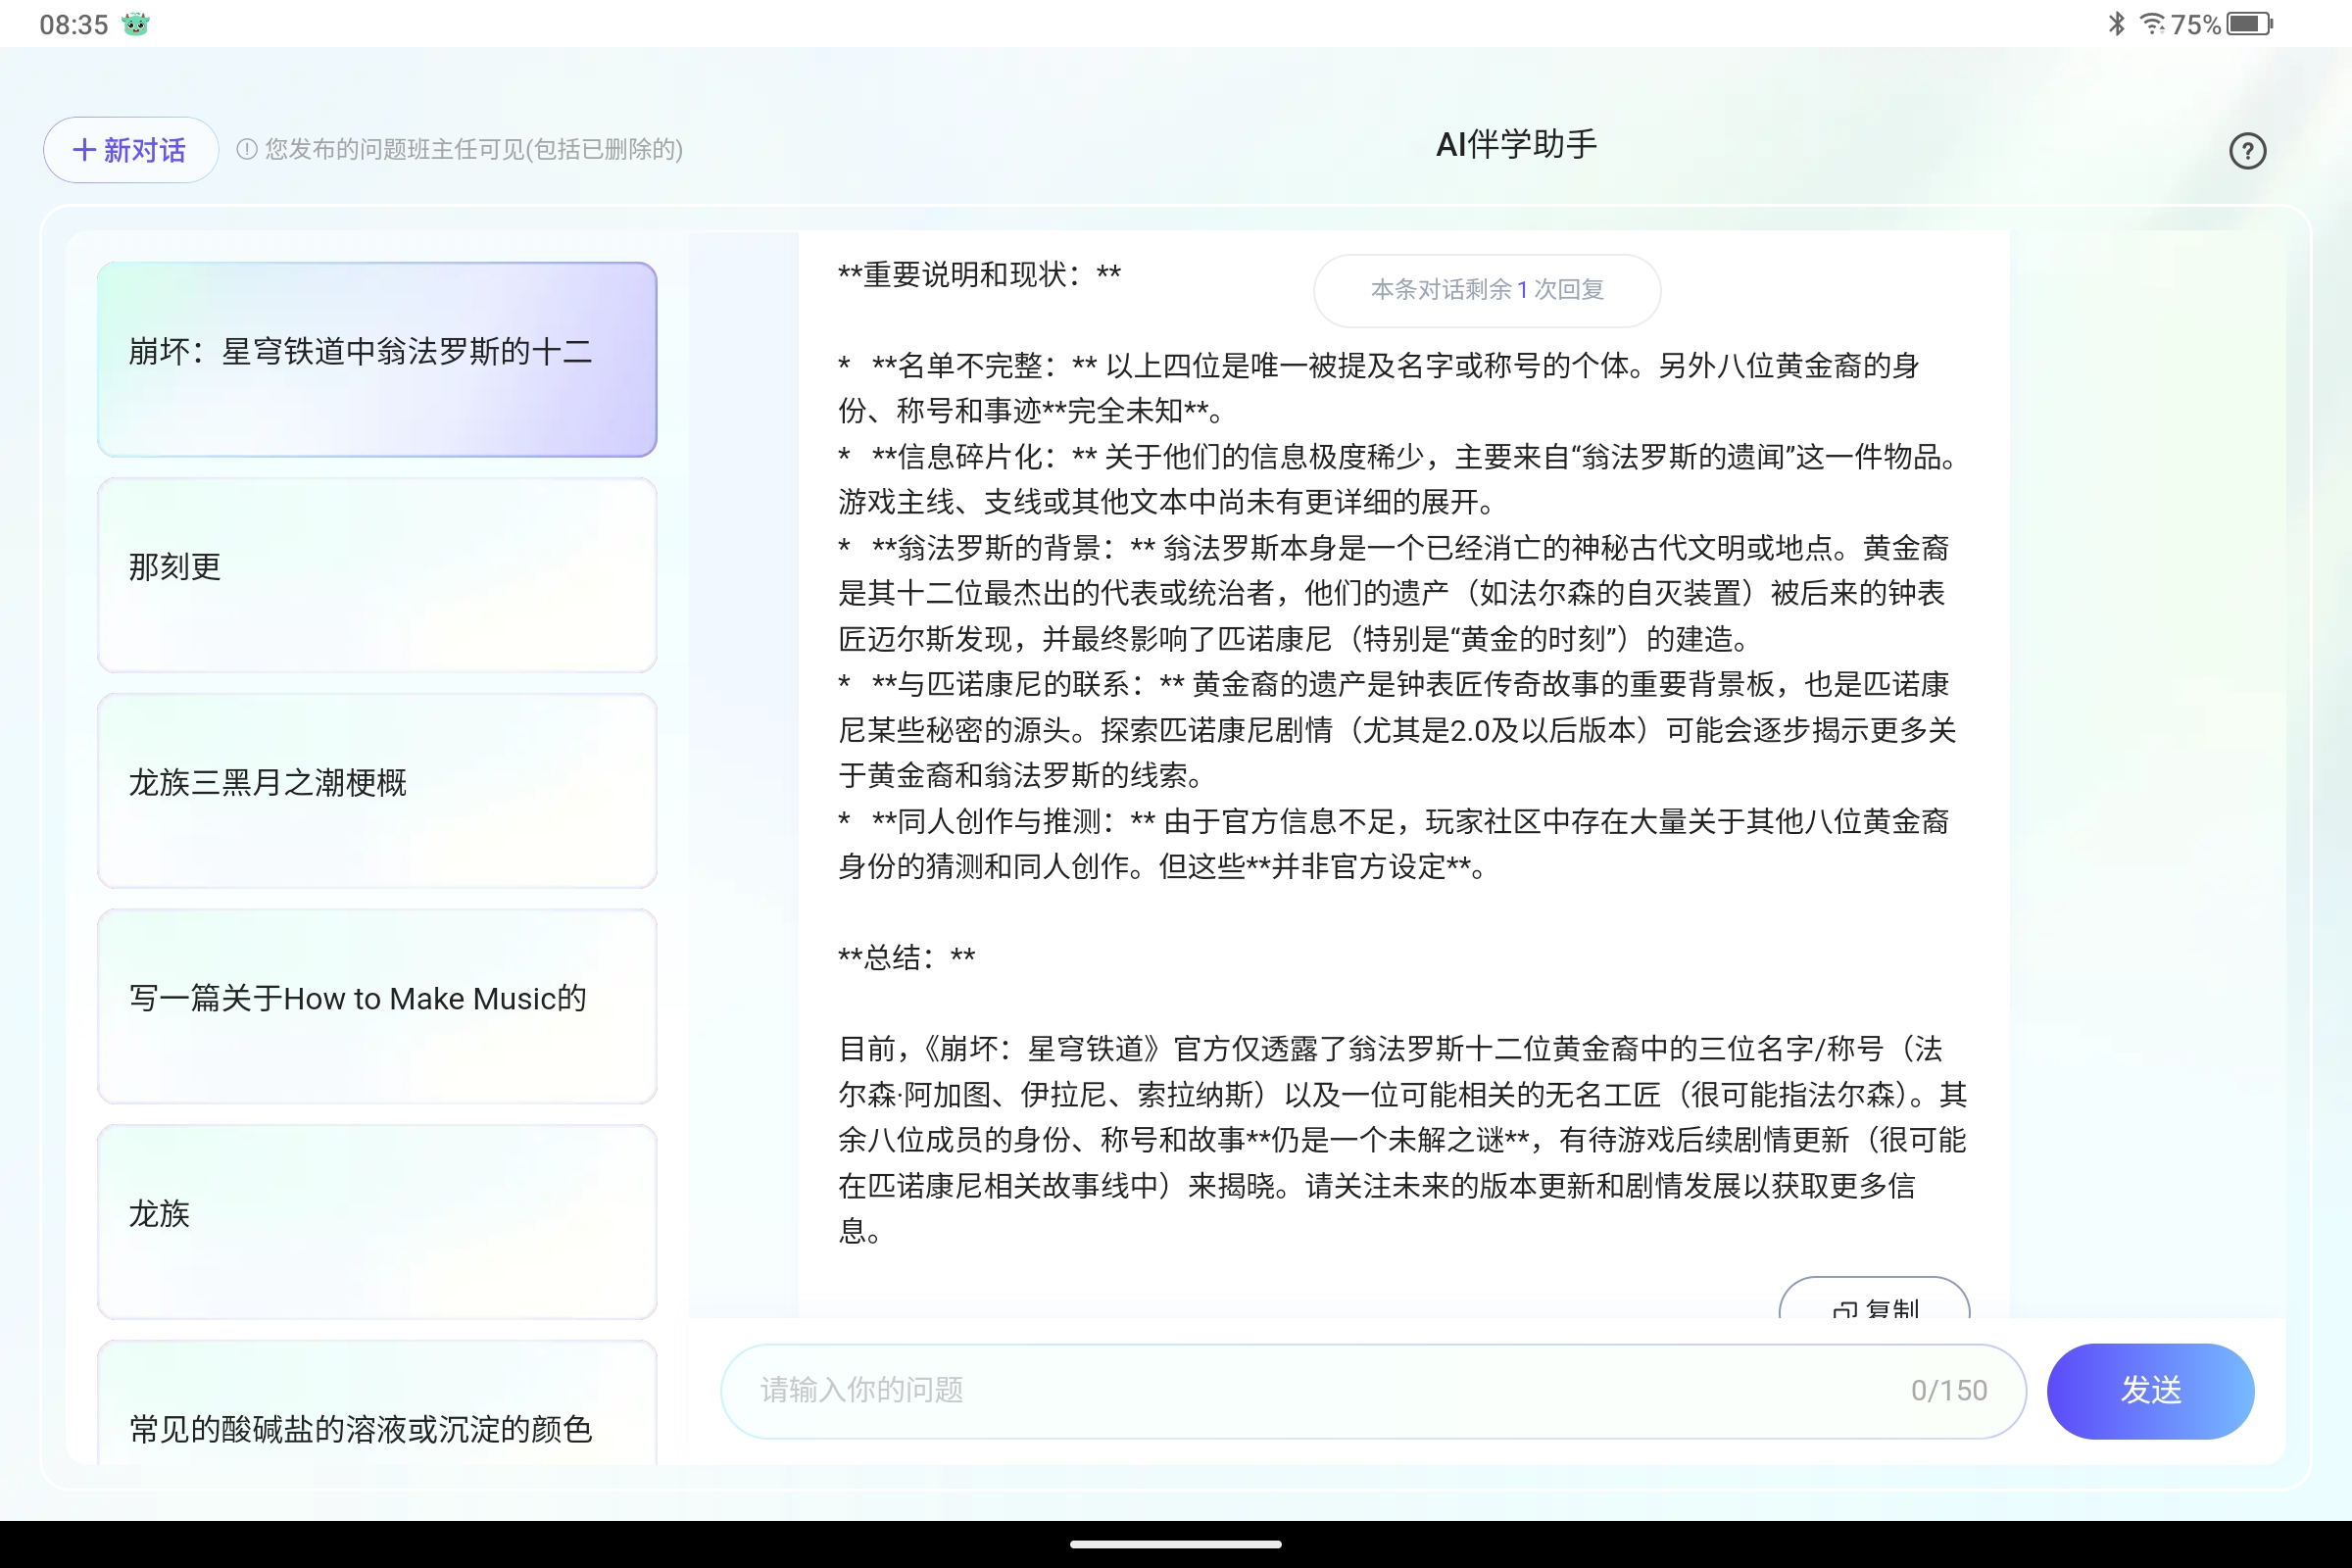
Task: Open conversation 那刻更
Action: [x=377, y=575]
